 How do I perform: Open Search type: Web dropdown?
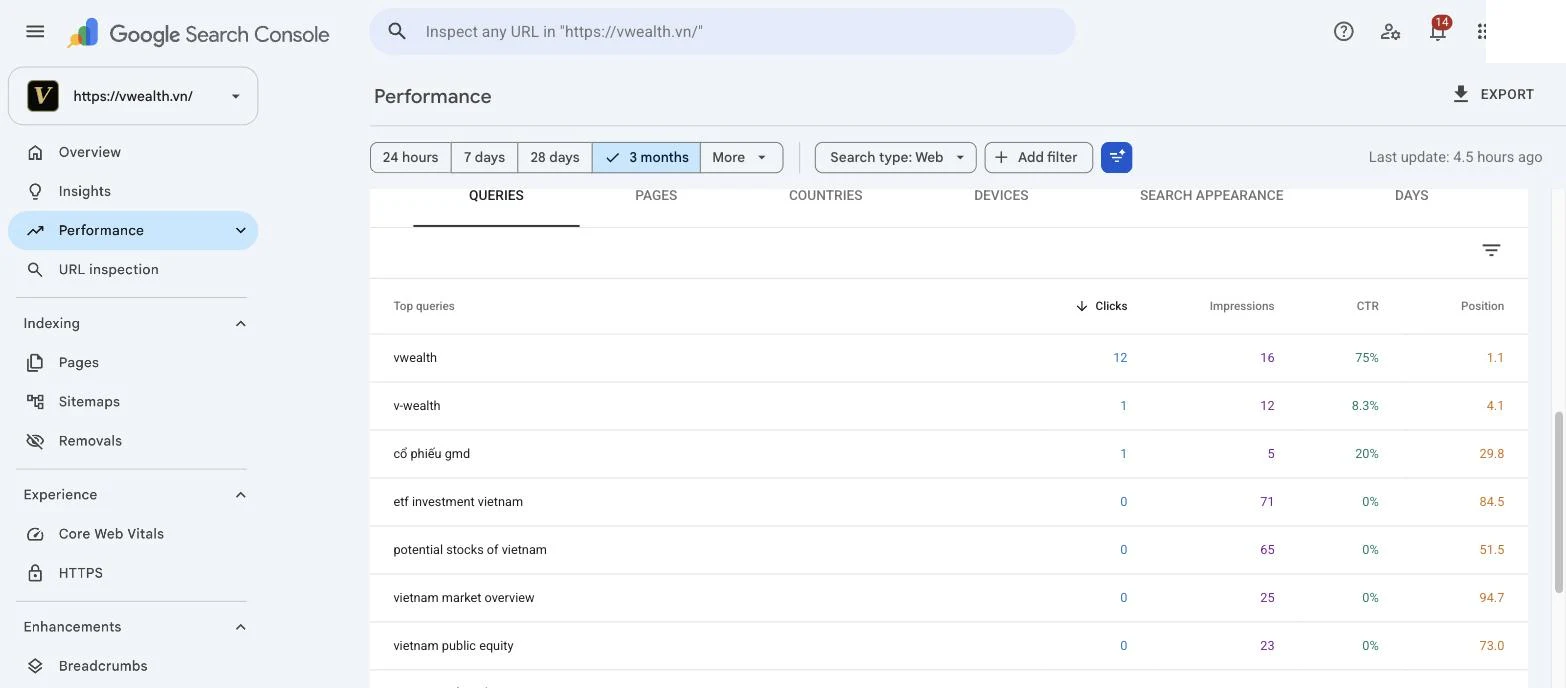[x=896, y=157]
